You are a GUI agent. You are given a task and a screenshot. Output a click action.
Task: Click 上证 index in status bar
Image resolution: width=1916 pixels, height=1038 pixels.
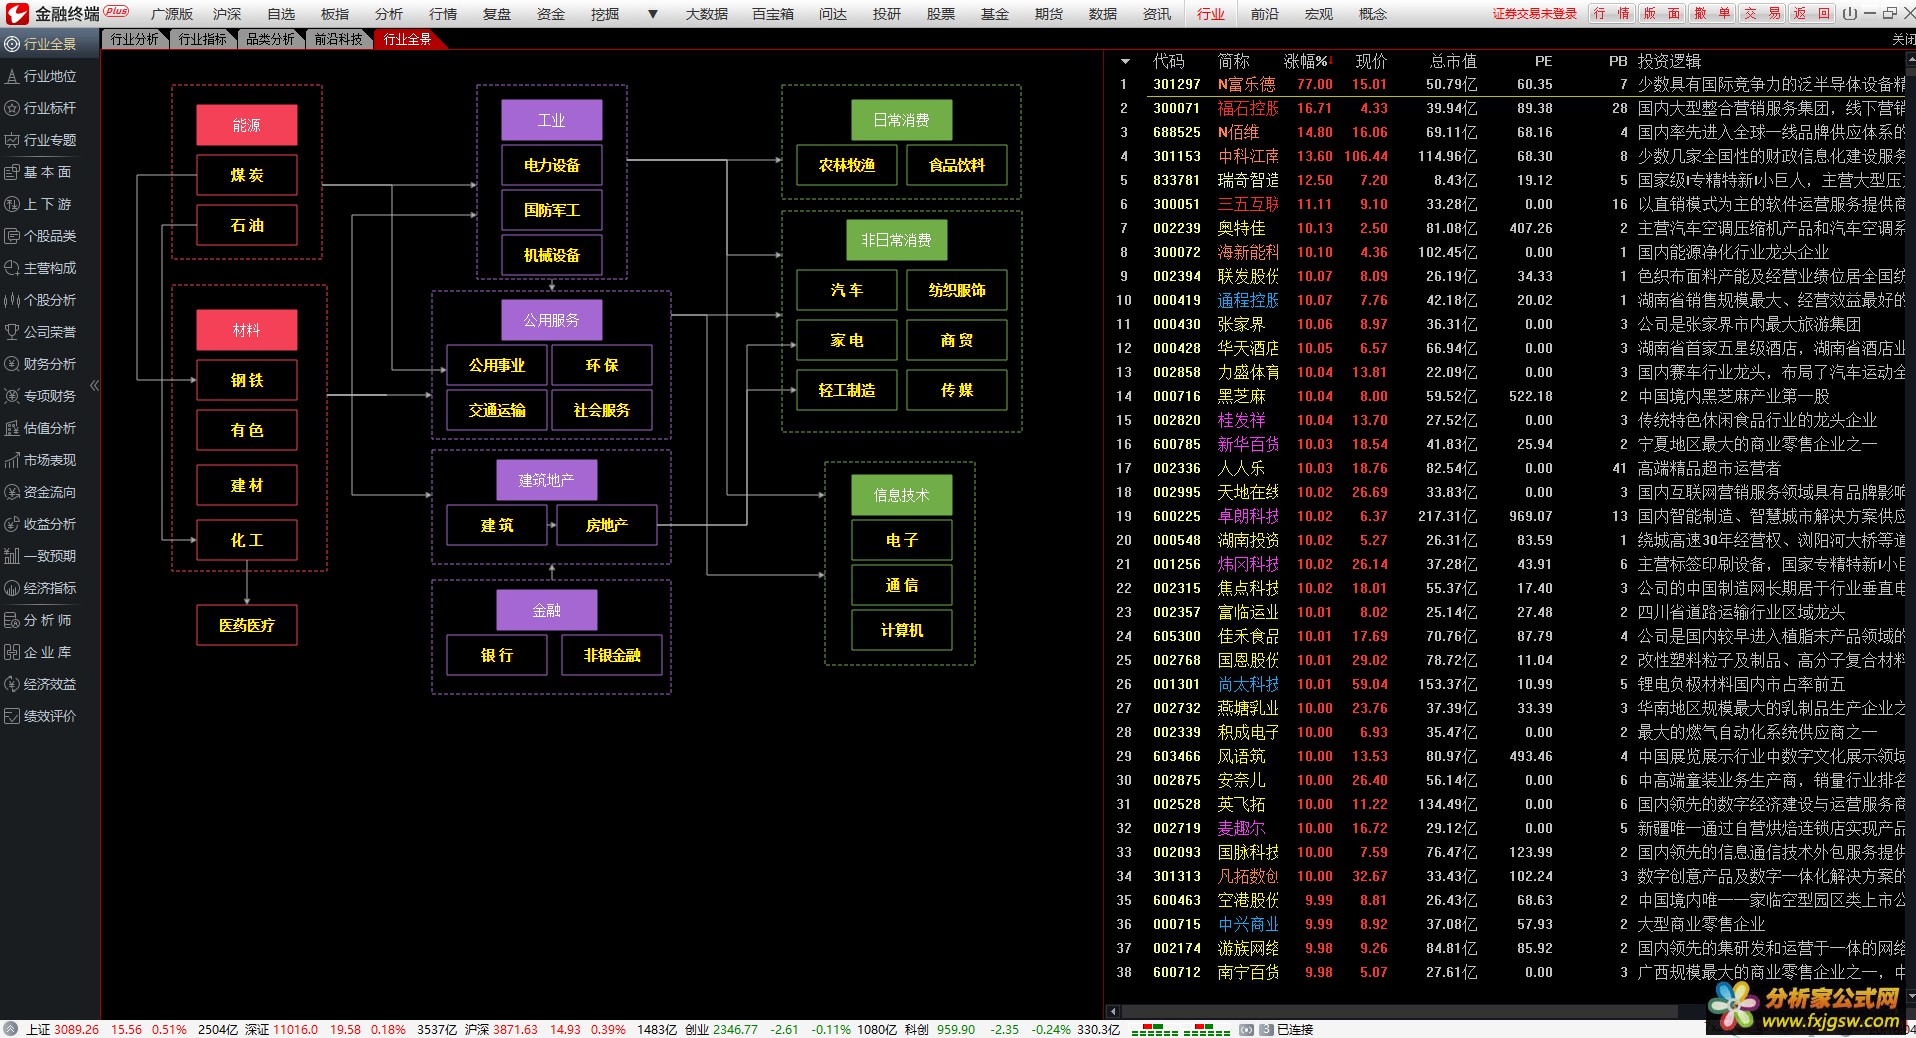(x=39, y=1029)
